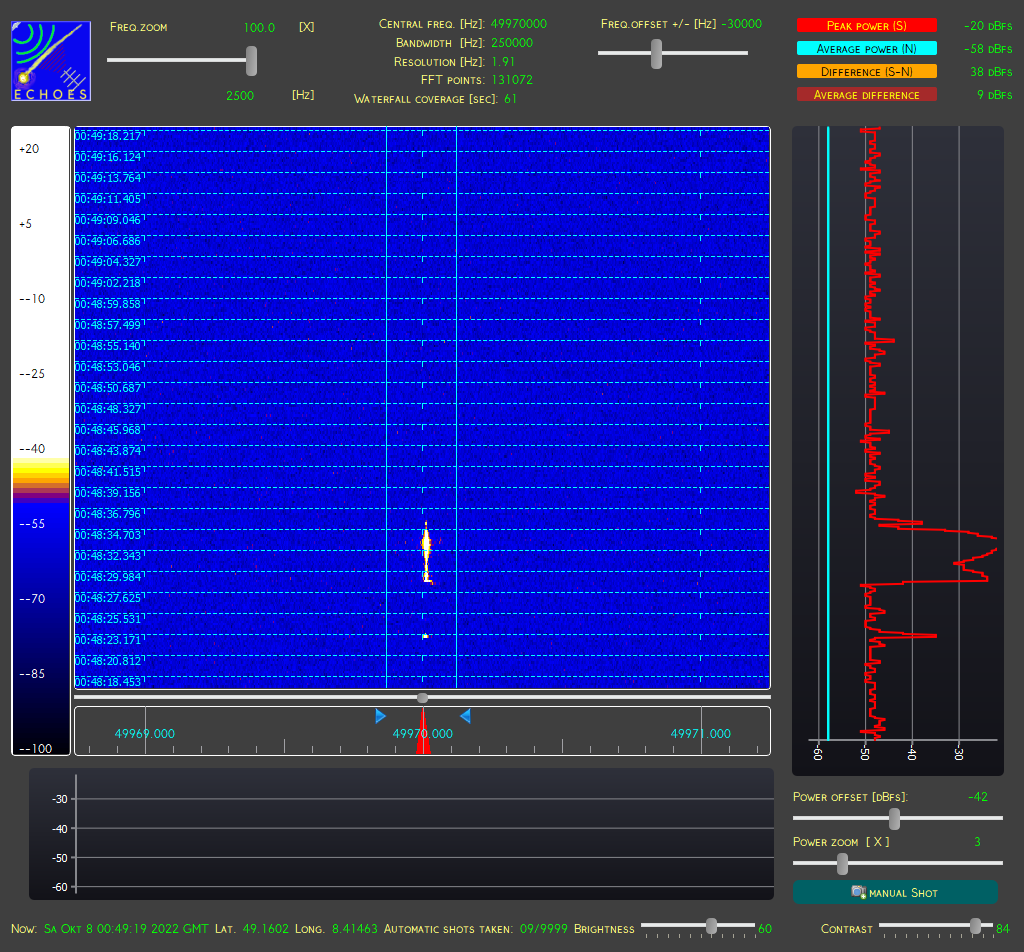Click the waterfall horizontal scrollbar handle
This screenshot has height=952, width=1024.
[423, 698]
